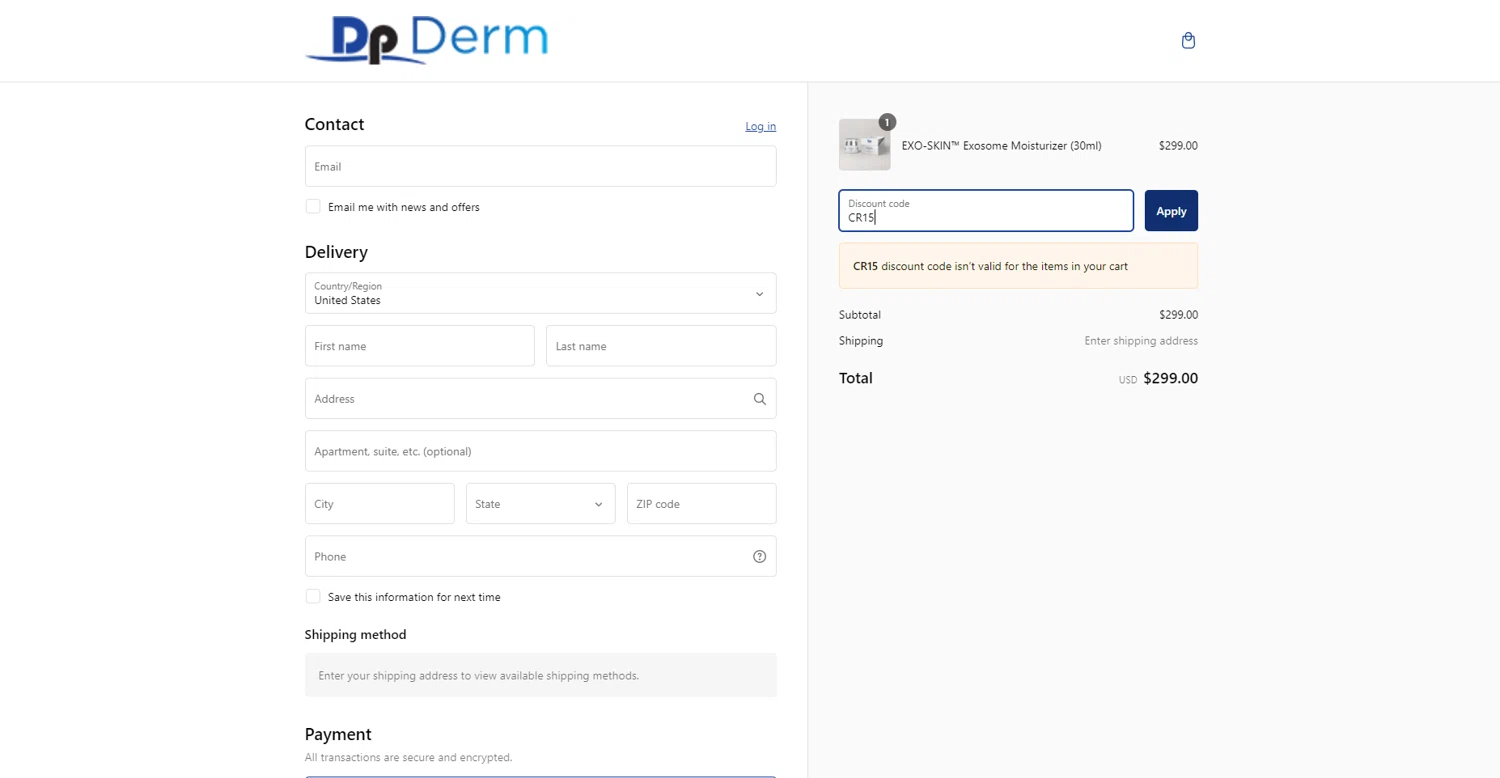Click the address search magnifier icon

click(x=760, y=399)
